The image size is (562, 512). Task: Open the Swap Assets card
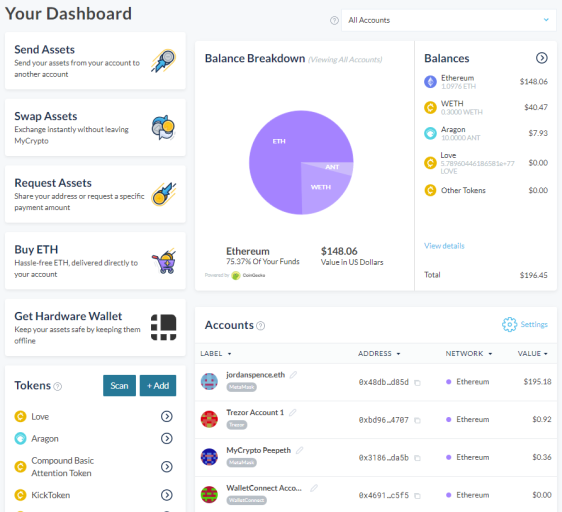coord(95,128)
